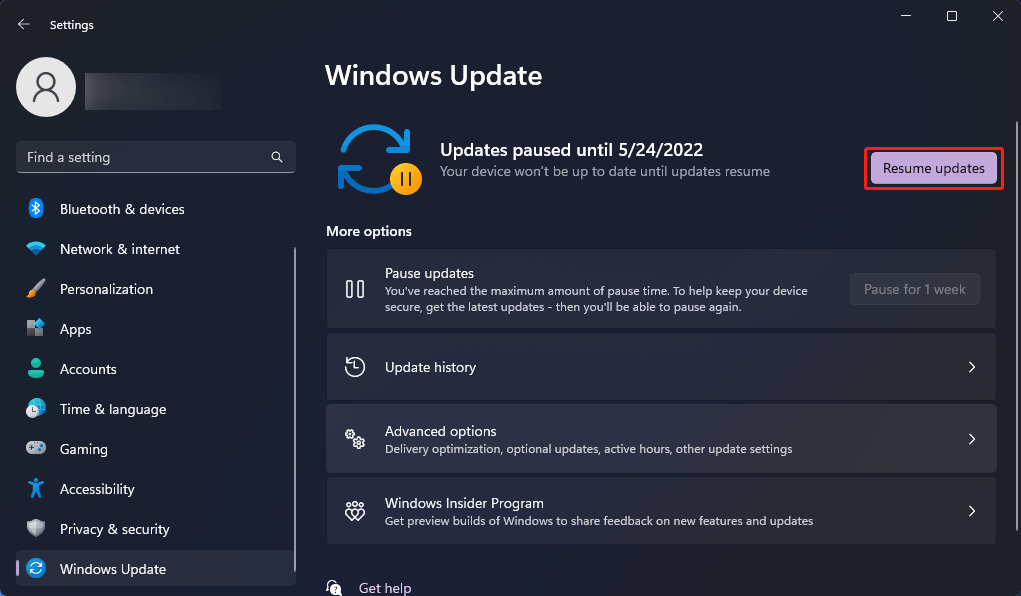Open Bluetooth & devices settings
This screenshot has width=1021, height=596.
[x=36, y=209]
